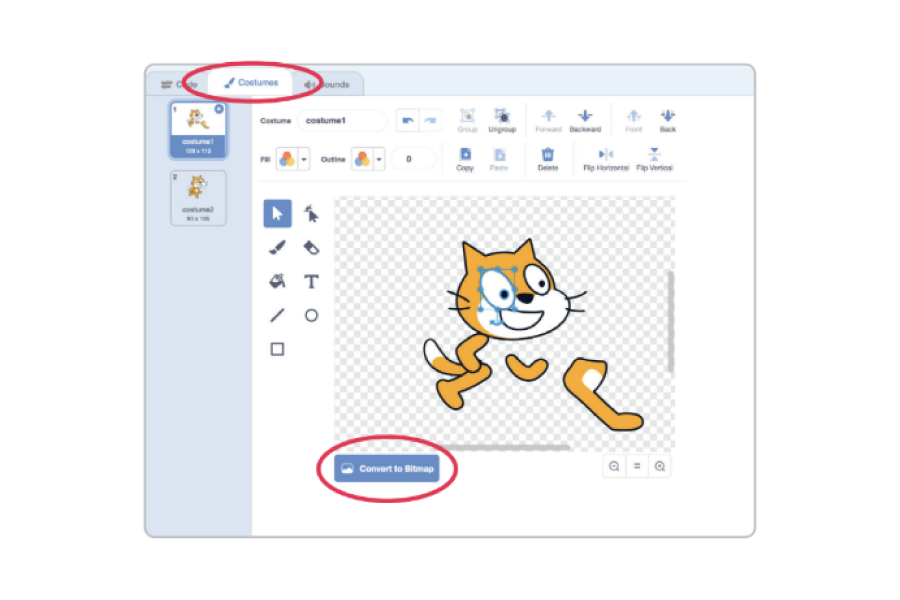Select the Text tool
The width and height of the screenshot is (900, 600).
point(312,281)
